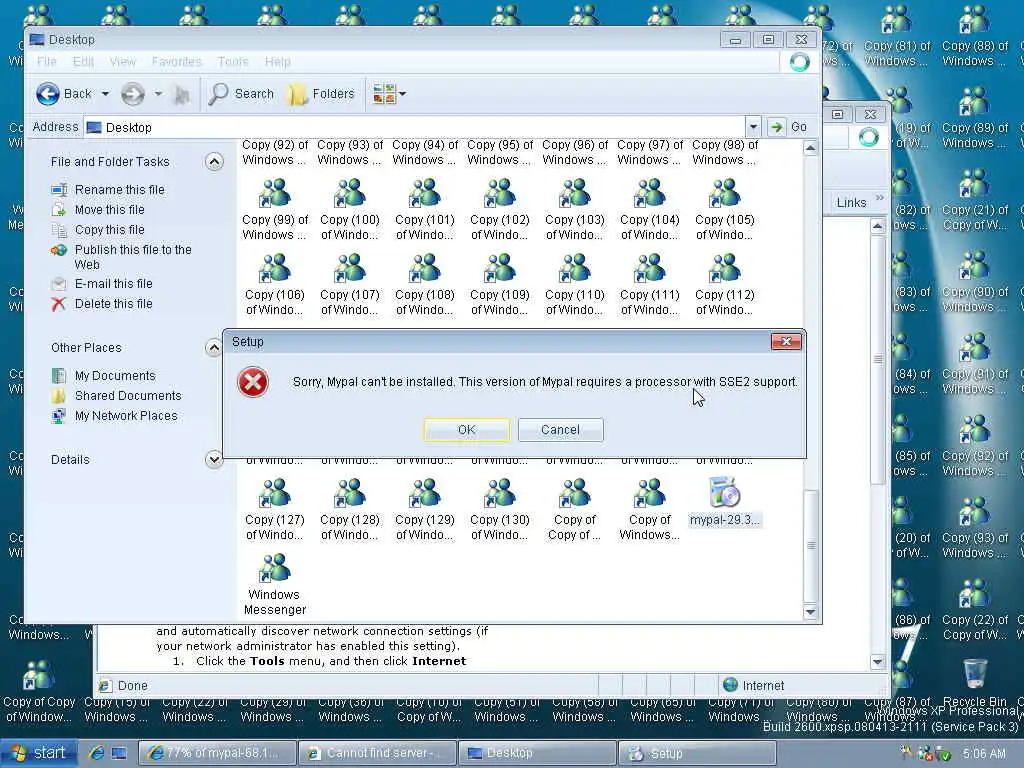Image resolution: width=1024 pixels, height=768 pixels.
Task: Open the Search pane
Action: click(x=241, y=94)
